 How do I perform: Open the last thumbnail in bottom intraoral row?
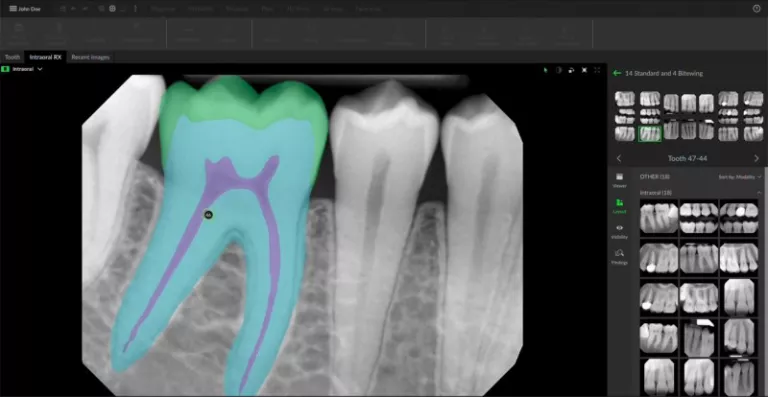point(739,377)
